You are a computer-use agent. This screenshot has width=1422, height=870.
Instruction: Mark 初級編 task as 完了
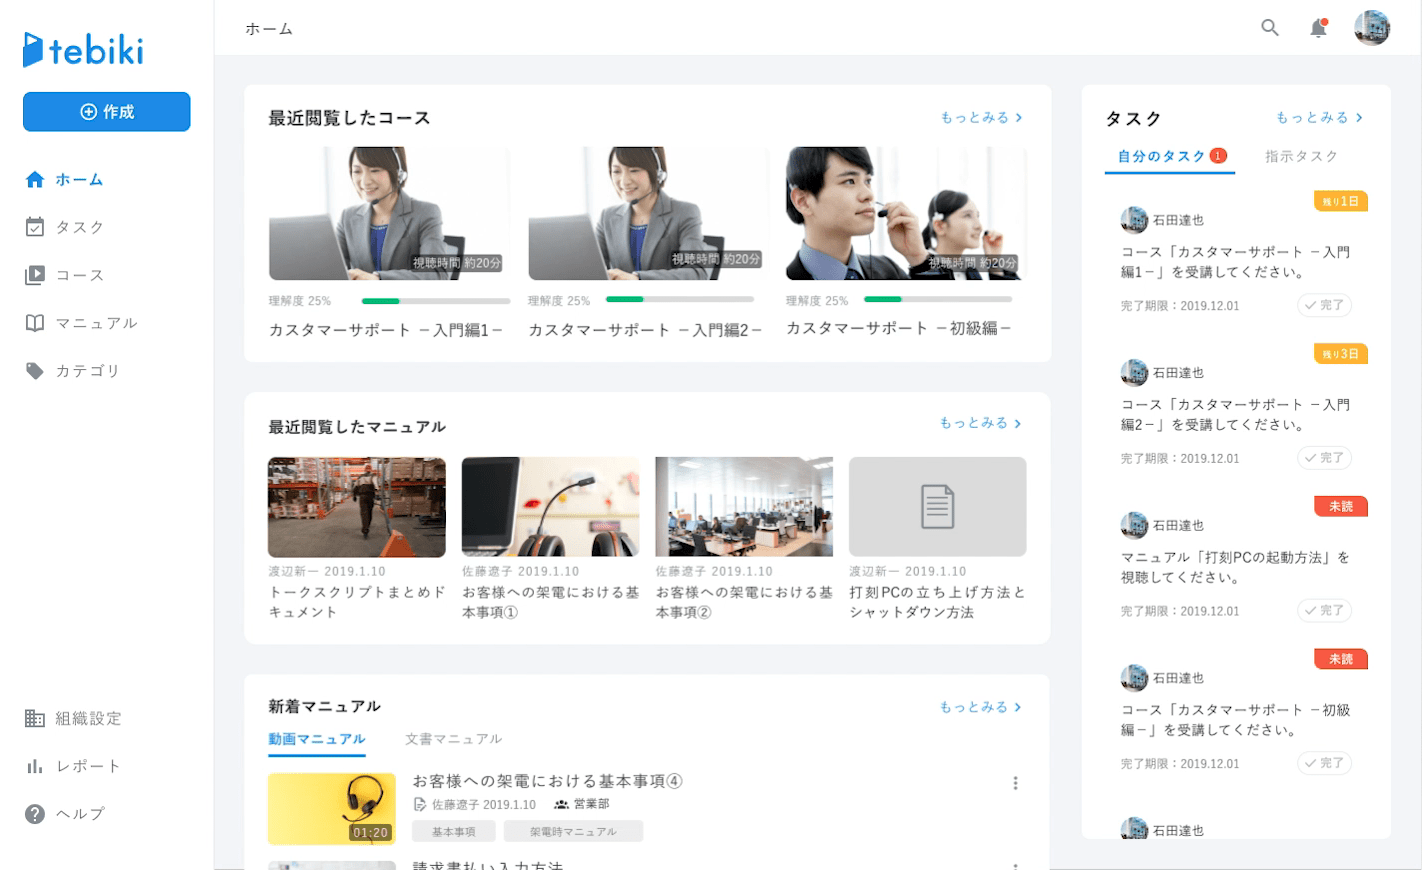click(x=1325, y=763)
